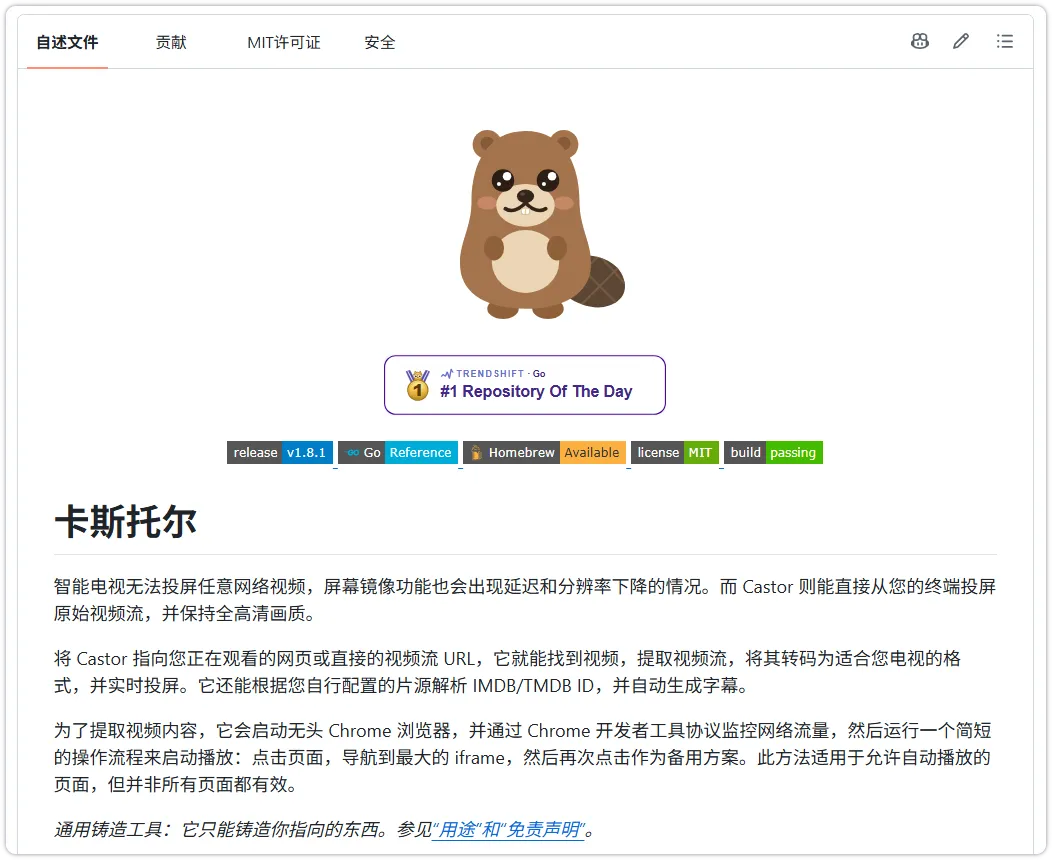Click the TRENDSHIFT · Go label text
The width and height of the screenshot is (1052, 860).
click(493, 374)
